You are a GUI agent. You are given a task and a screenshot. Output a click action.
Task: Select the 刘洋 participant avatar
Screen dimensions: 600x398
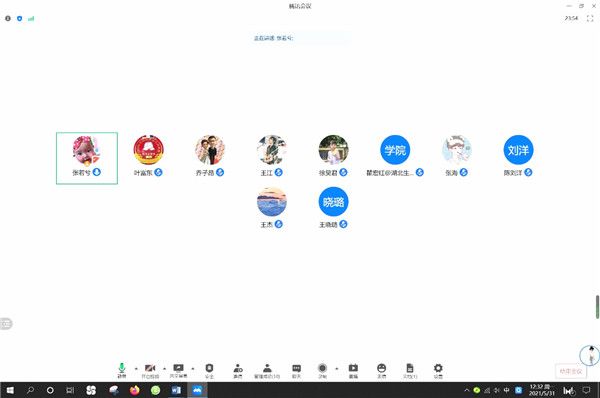coord(518,150)
